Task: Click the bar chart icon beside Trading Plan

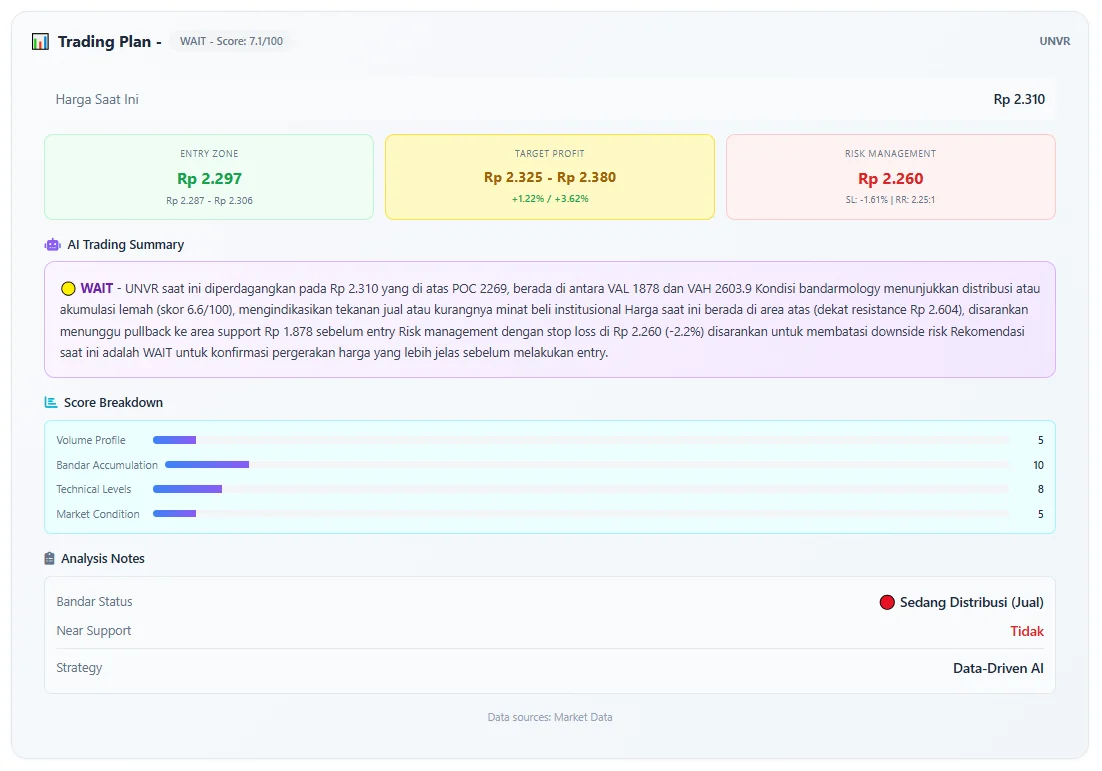Action: tap(40, 42)
